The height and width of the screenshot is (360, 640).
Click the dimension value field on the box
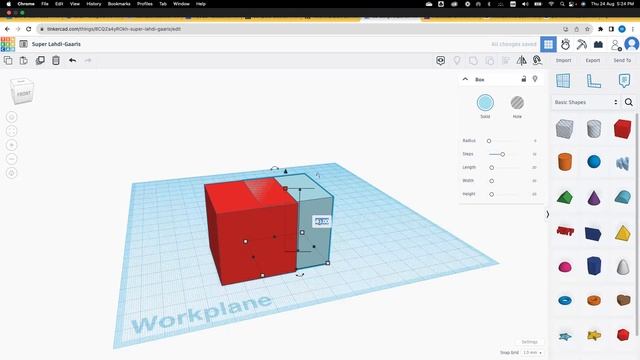pos(322,222)
